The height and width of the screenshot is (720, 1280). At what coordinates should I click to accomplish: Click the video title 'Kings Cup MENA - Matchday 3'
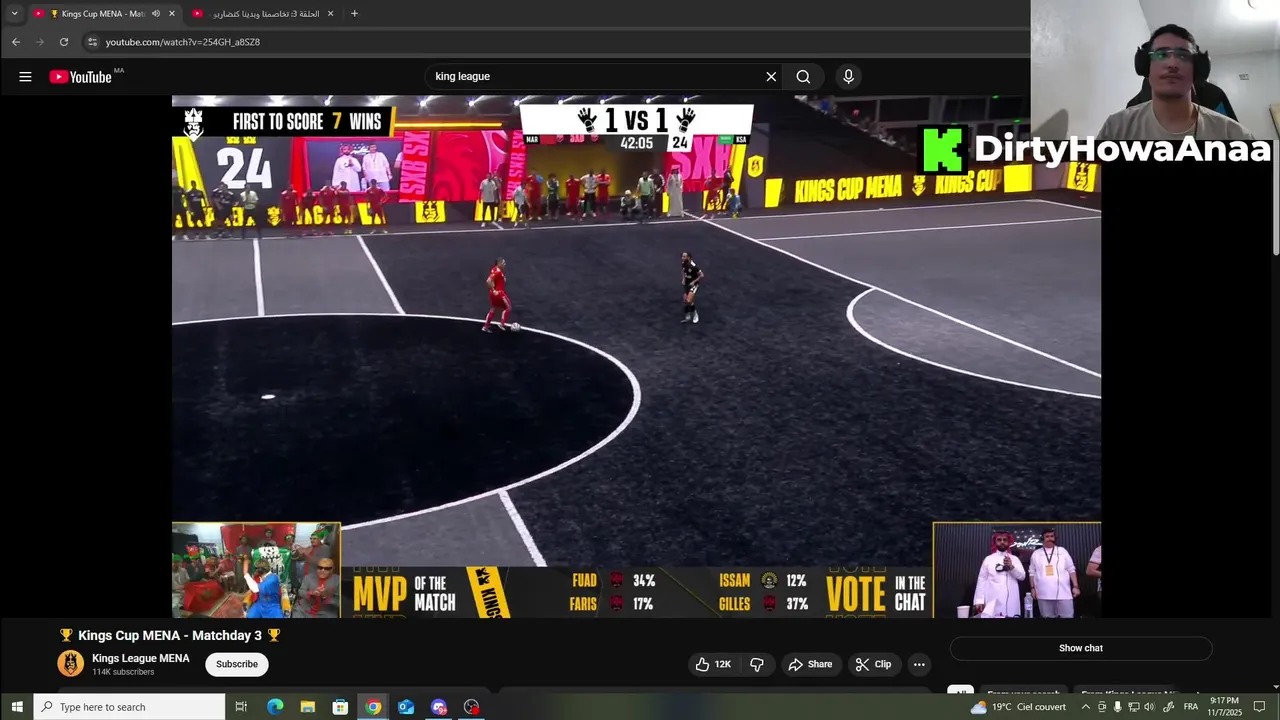pos(170,636)
